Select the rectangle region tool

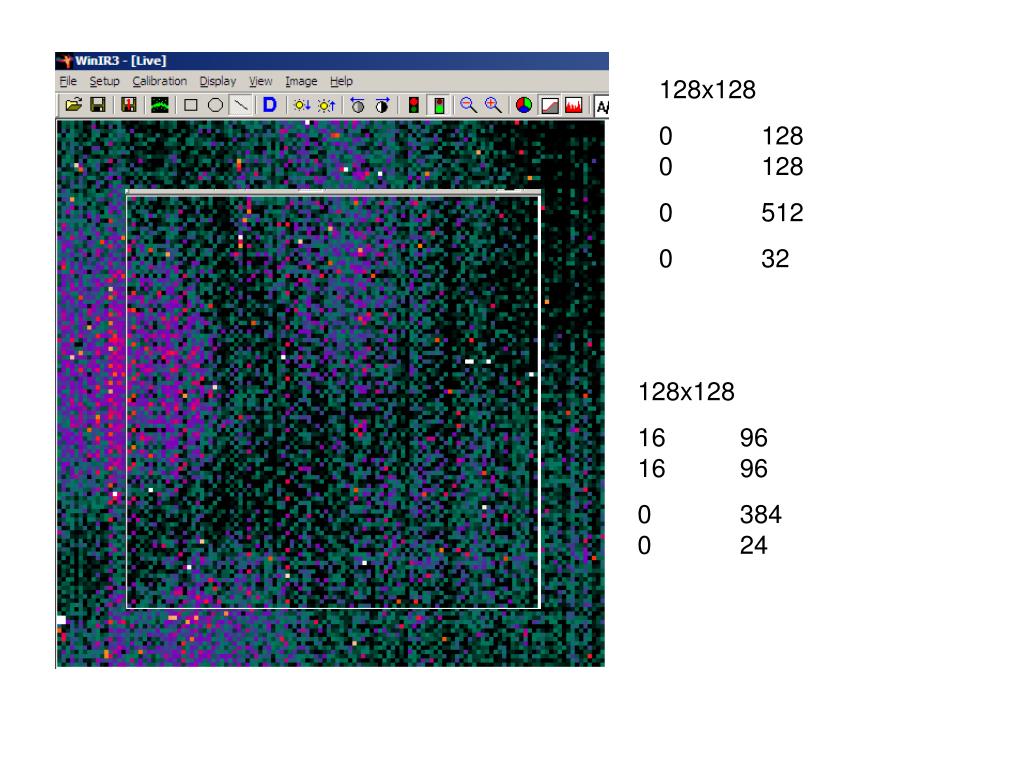(190, 105)
